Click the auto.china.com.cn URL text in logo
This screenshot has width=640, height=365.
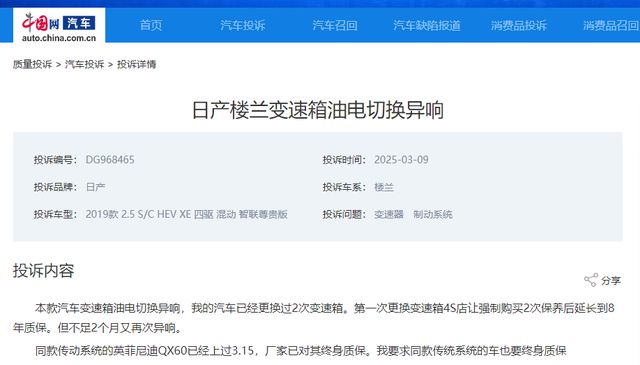click(59, 38)
